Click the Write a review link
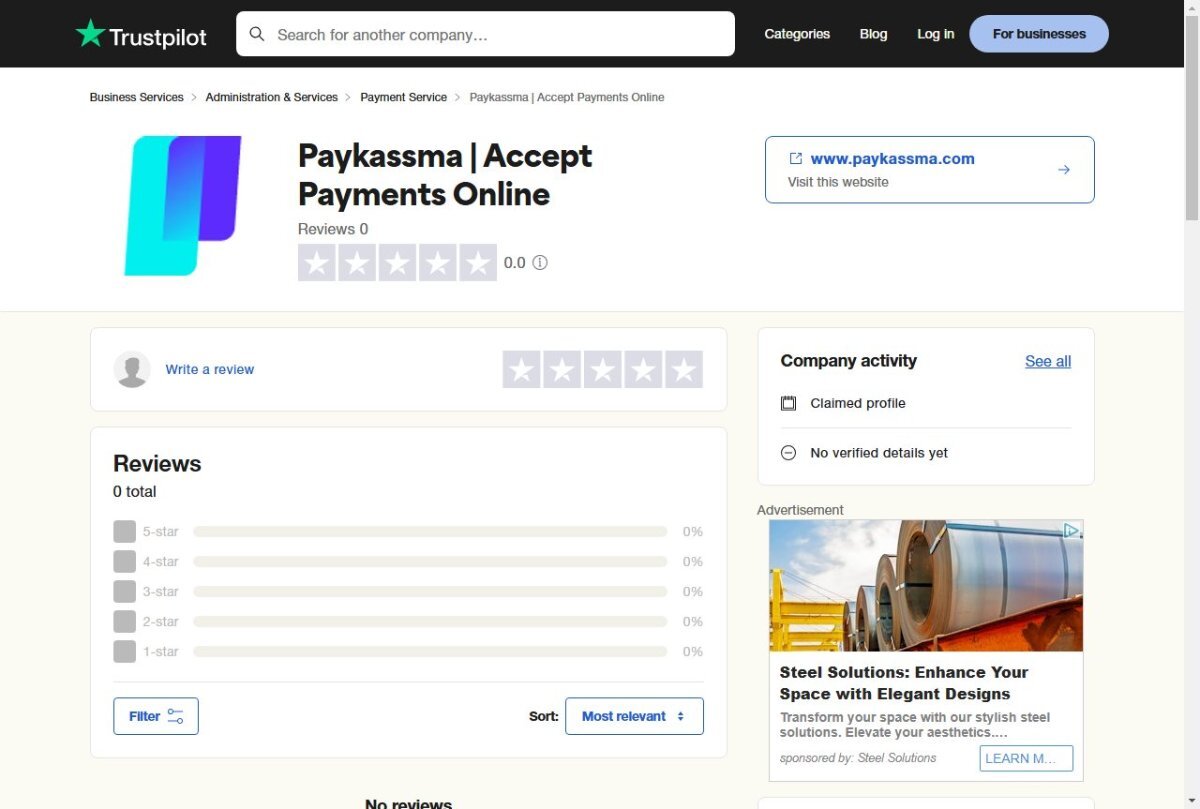This screenshot has width=1200, height=809. coord(210,369)
